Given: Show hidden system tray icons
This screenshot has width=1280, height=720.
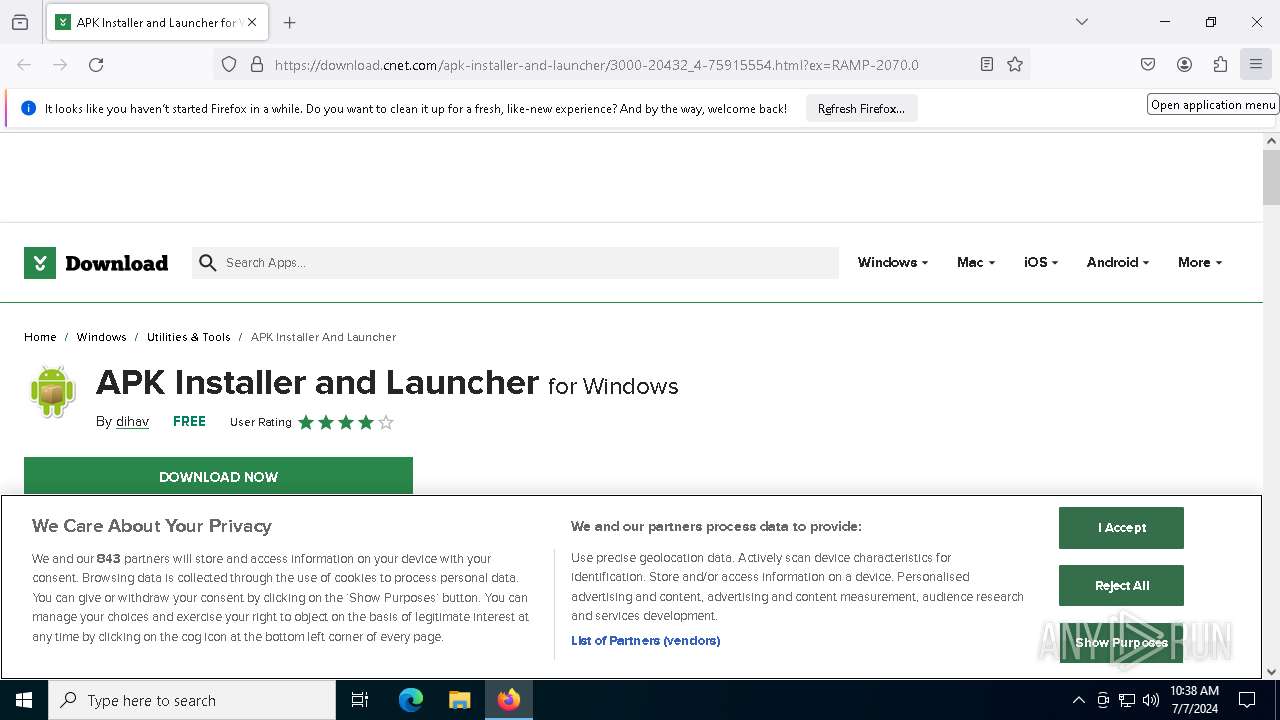Looking at the screenshot, I should coord(1078,700).
